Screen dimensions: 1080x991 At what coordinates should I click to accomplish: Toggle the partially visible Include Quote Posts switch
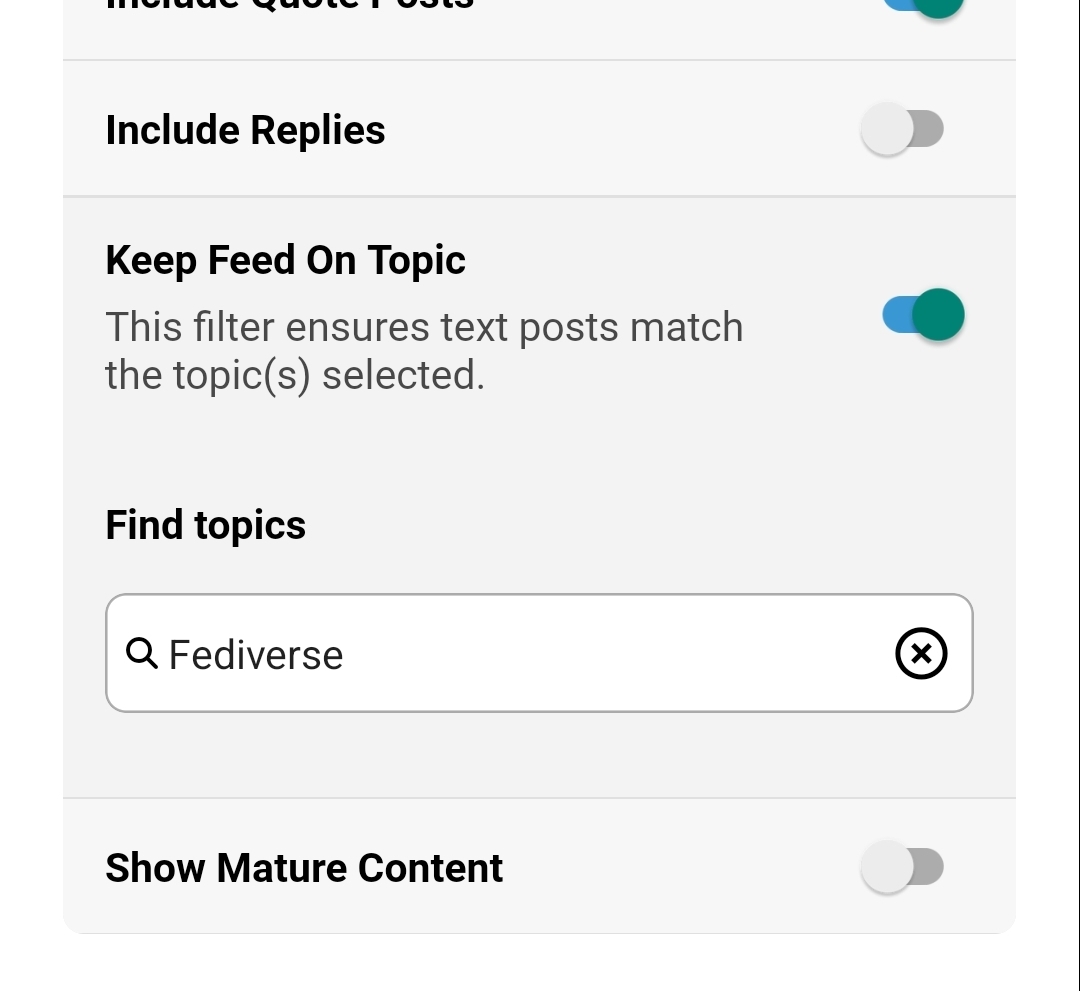(923, 6)
